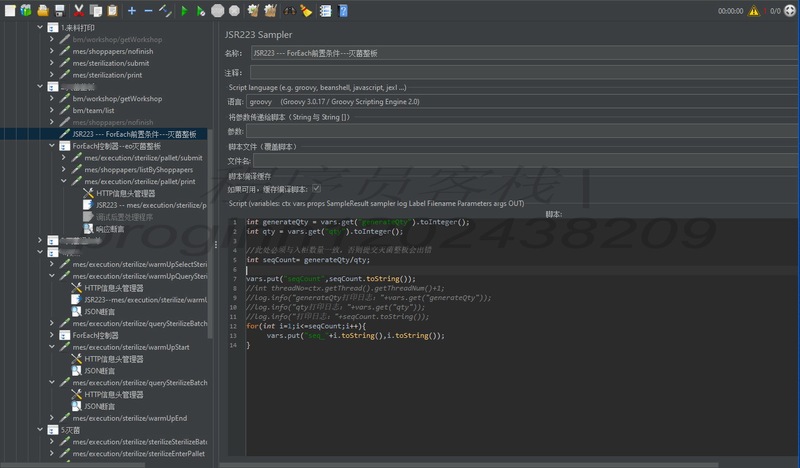This screenshot has height=468, width=800.
Task: Expand the mes/execution/sterilize/pallet/submit node
Action: point(64,157)
